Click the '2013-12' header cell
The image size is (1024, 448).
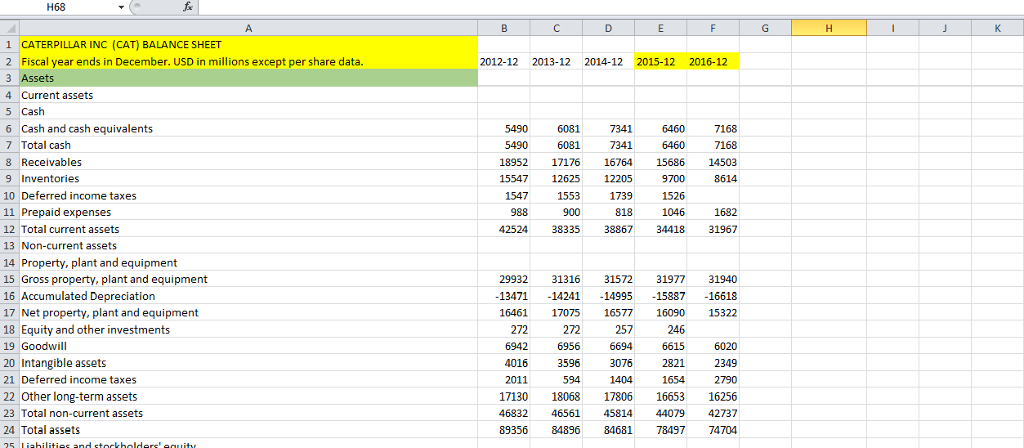click(556, 61)
